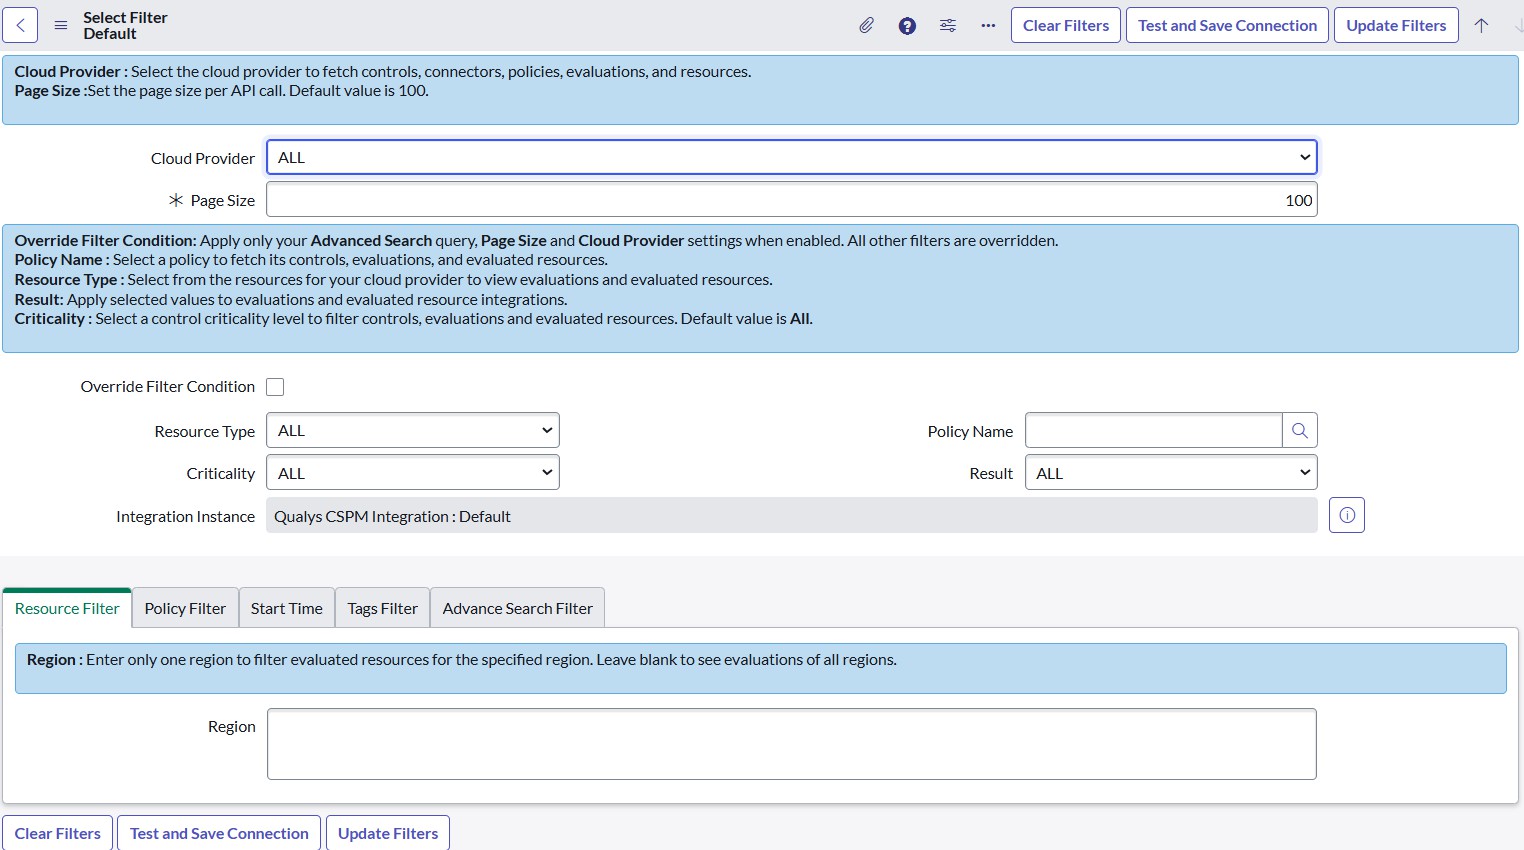
Task: Go back using the left chevron button
Action: pyautogui.click(x=20, y=26)
